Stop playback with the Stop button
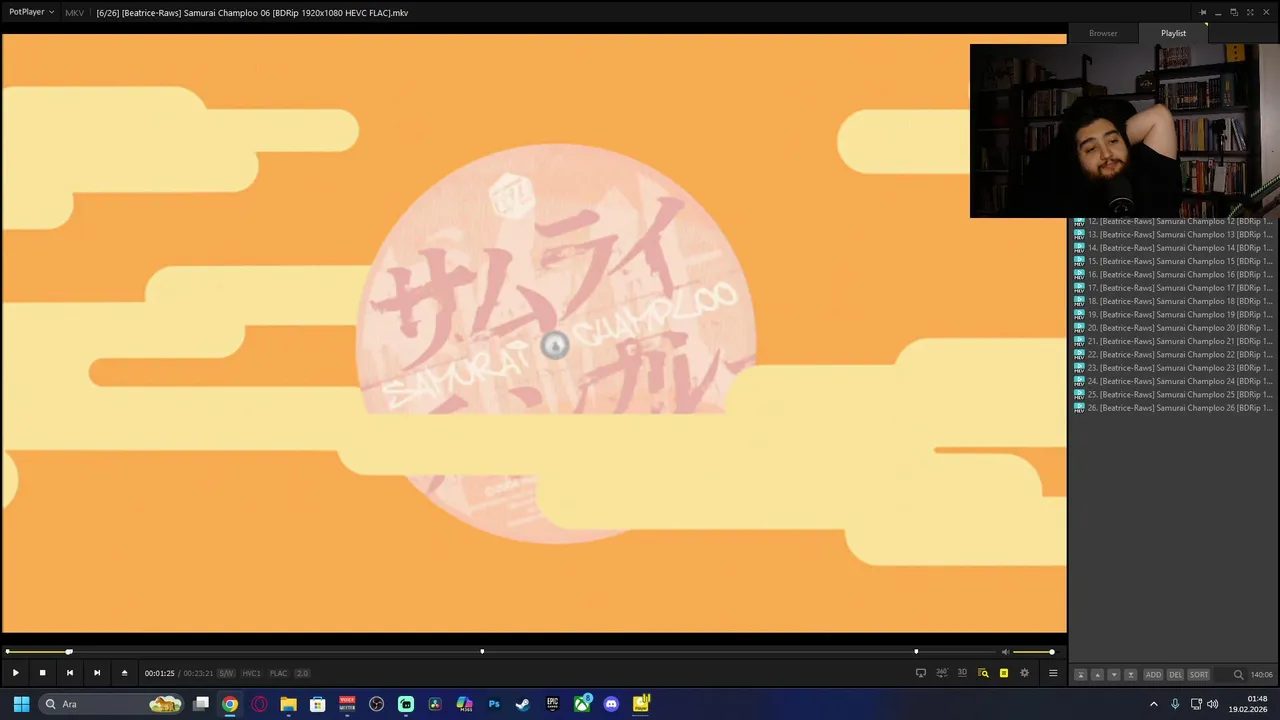The width and height of the screenshot is (1280, 720). pyautogui.click(x=42, y=673)
